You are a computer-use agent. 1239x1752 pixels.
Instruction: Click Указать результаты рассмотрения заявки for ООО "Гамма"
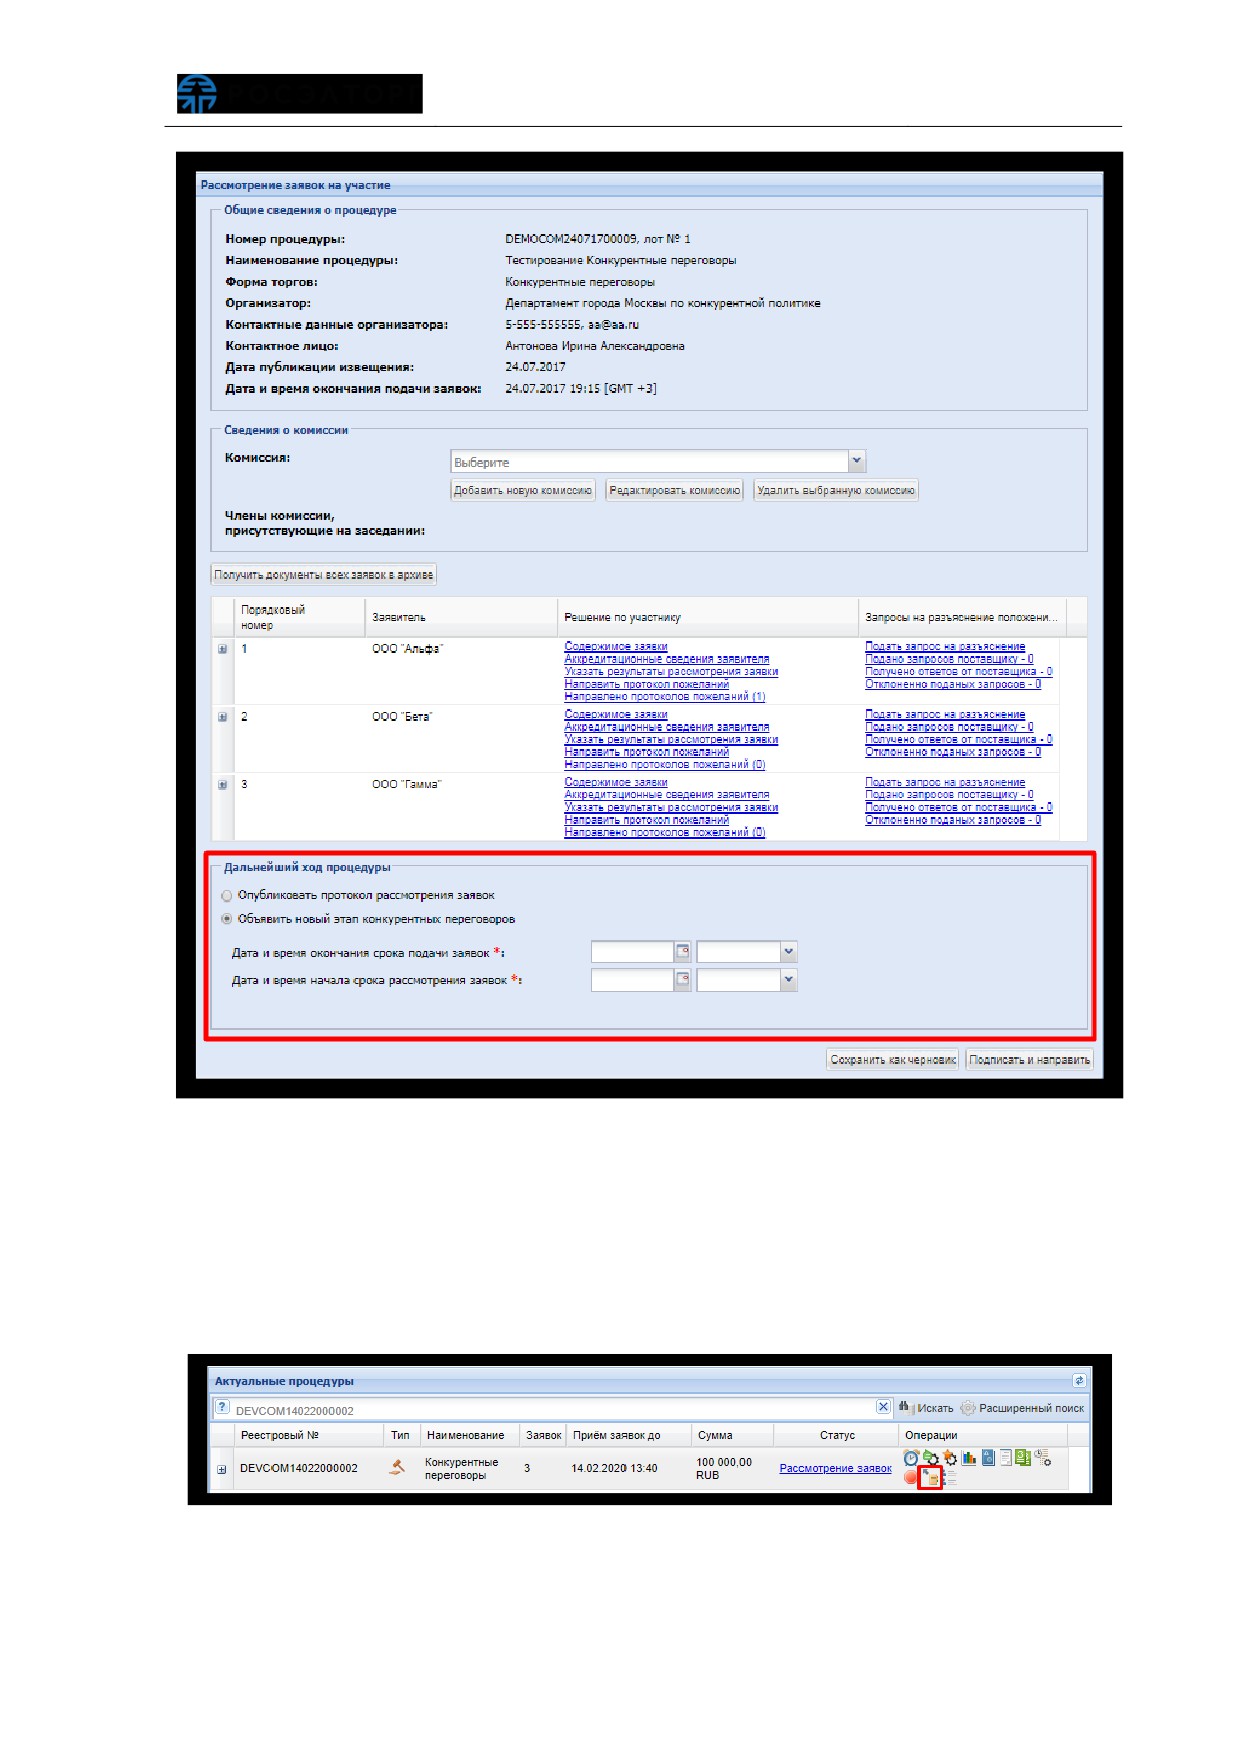(x=671, y=807)
